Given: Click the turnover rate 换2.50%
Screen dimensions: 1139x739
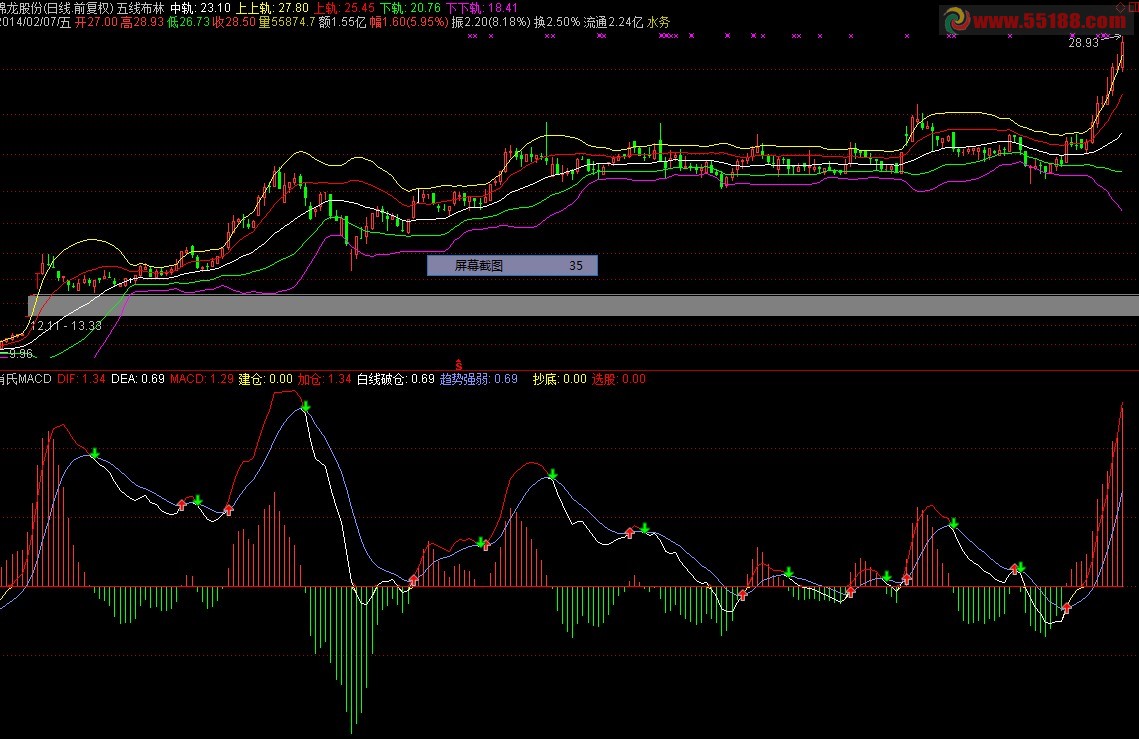Looking at the screenshot, I should pyautogui.click(x=557, y=23).
